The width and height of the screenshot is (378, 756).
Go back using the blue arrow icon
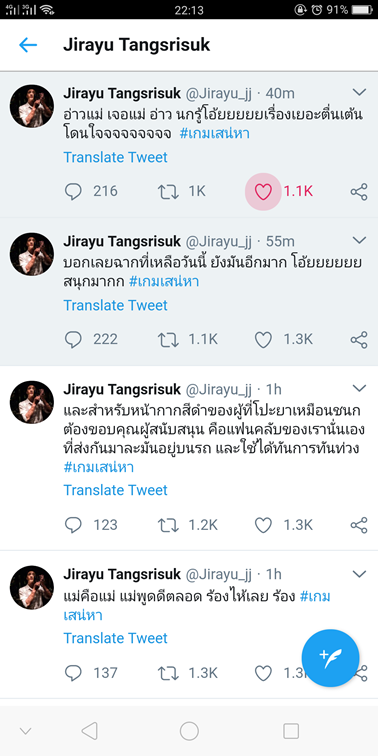28,45
